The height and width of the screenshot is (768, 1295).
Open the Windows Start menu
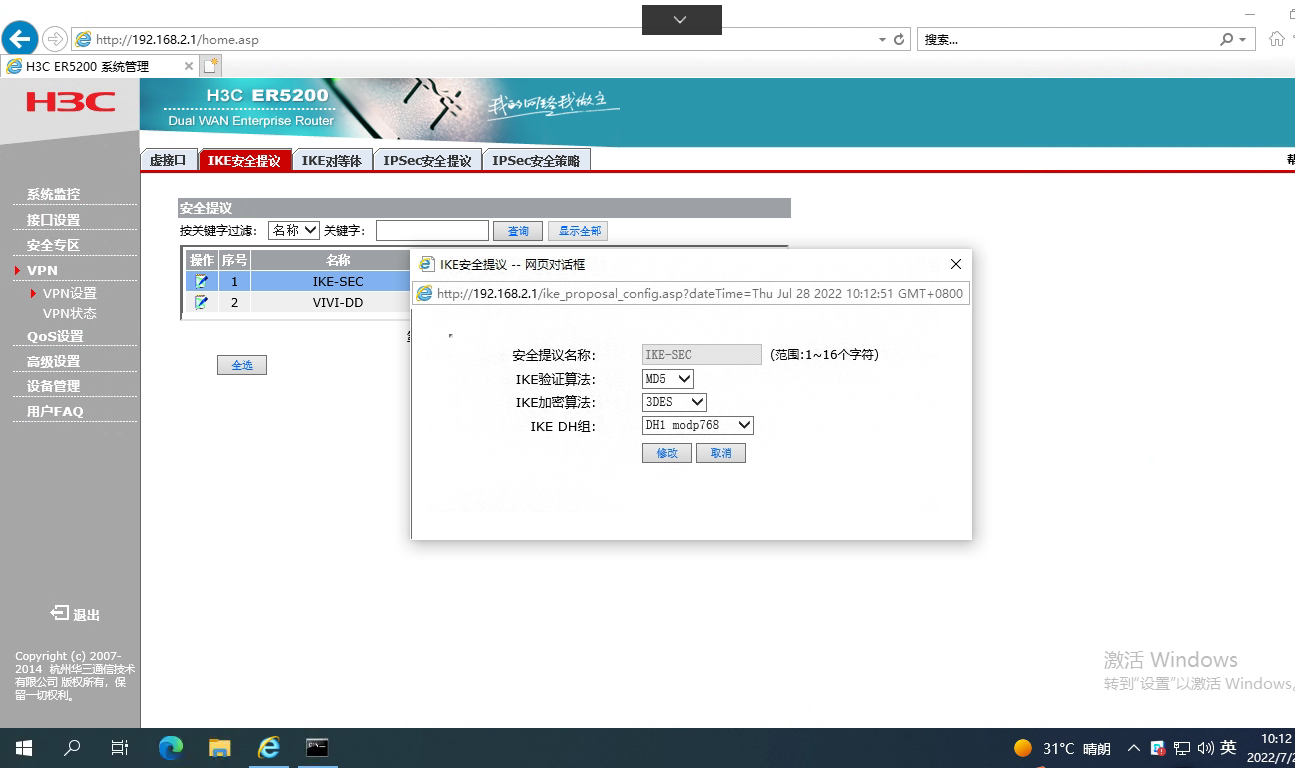coord(24,748)
